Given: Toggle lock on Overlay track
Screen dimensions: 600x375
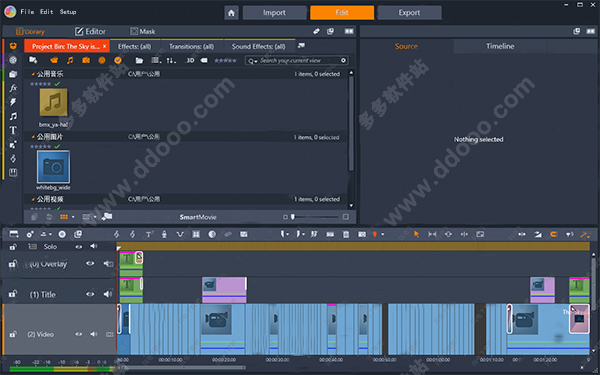Looking at the screenshot, I should coord(13,264).
